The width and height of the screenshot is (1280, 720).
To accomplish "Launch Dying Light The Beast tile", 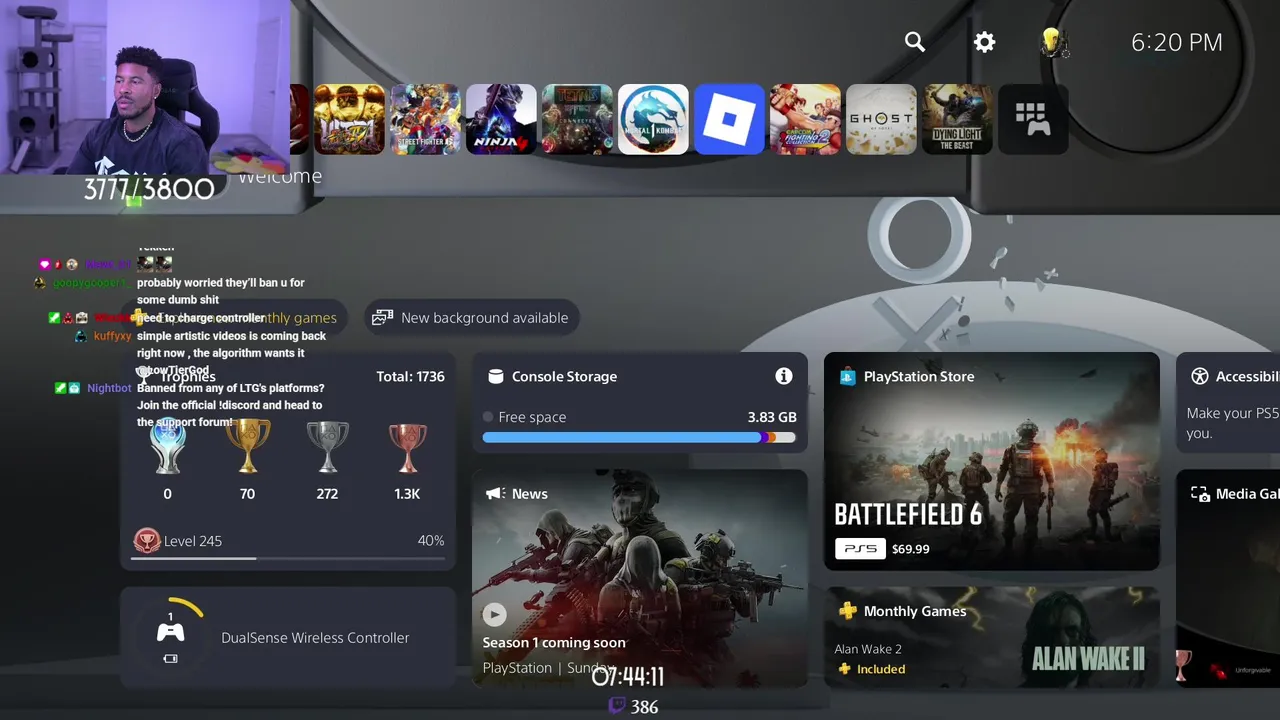I will (957, 119).
